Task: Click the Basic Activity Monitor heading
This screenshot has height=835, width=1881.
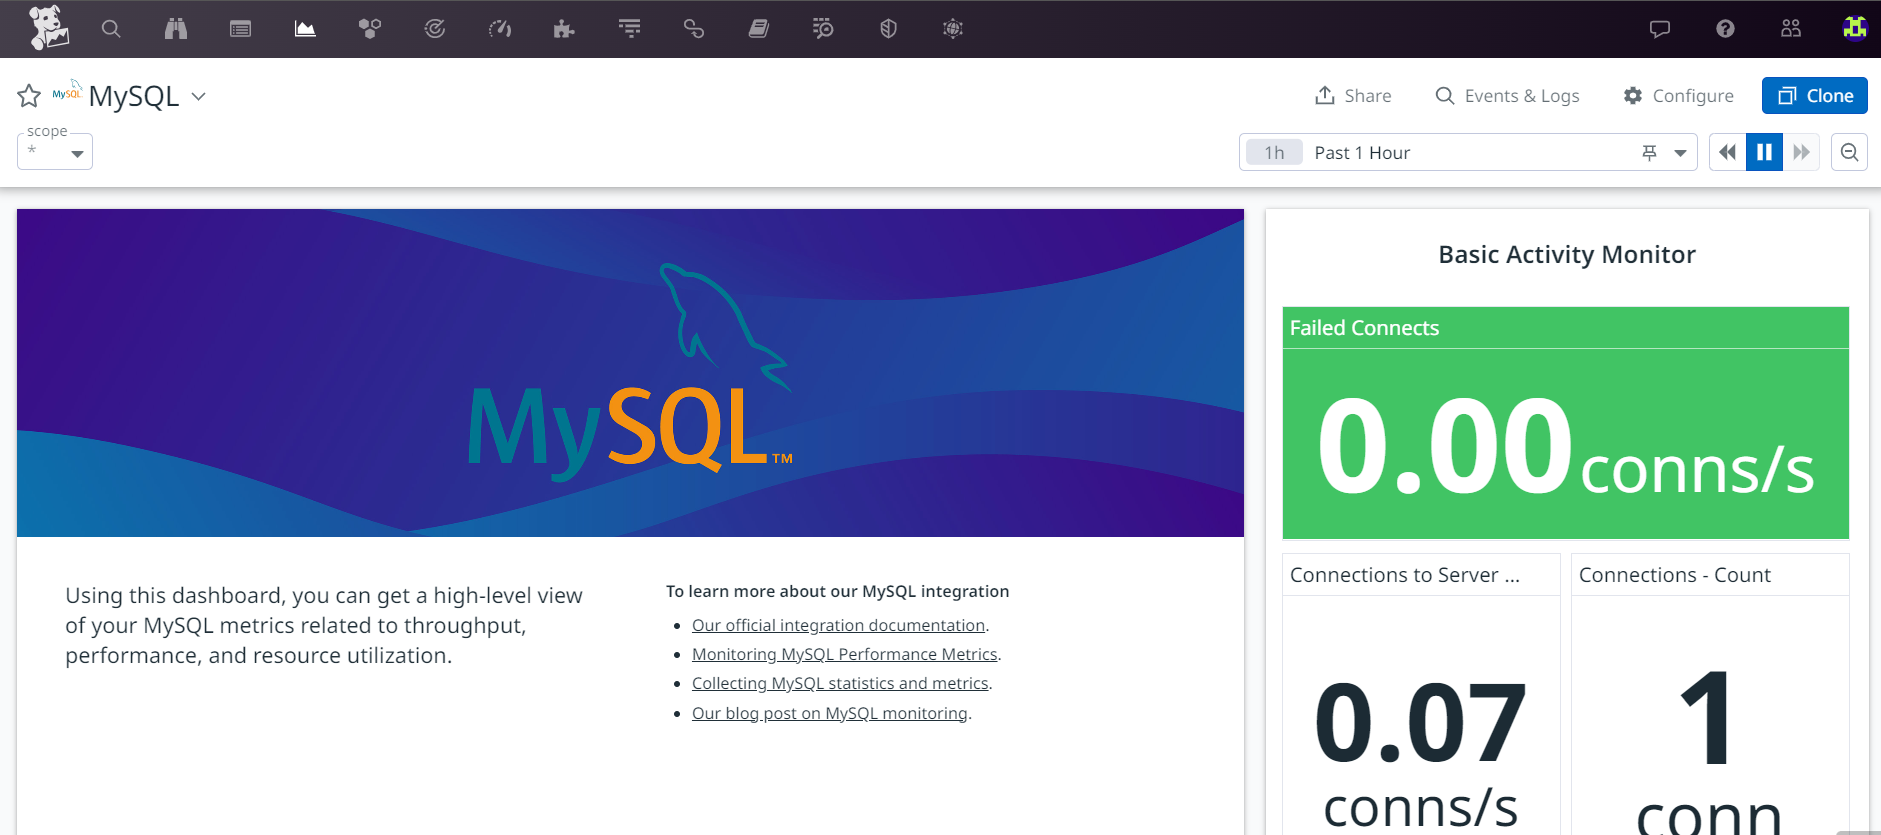Action: [x=1567, y=255]
